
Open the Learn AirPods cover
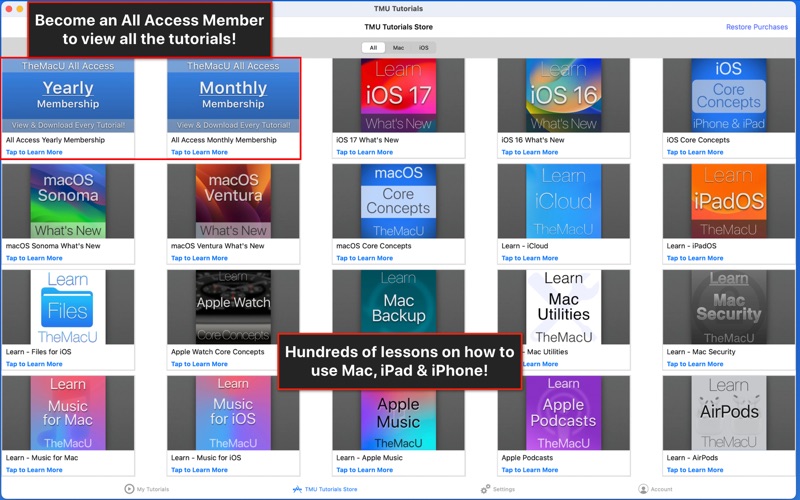[x=729, y=413]
